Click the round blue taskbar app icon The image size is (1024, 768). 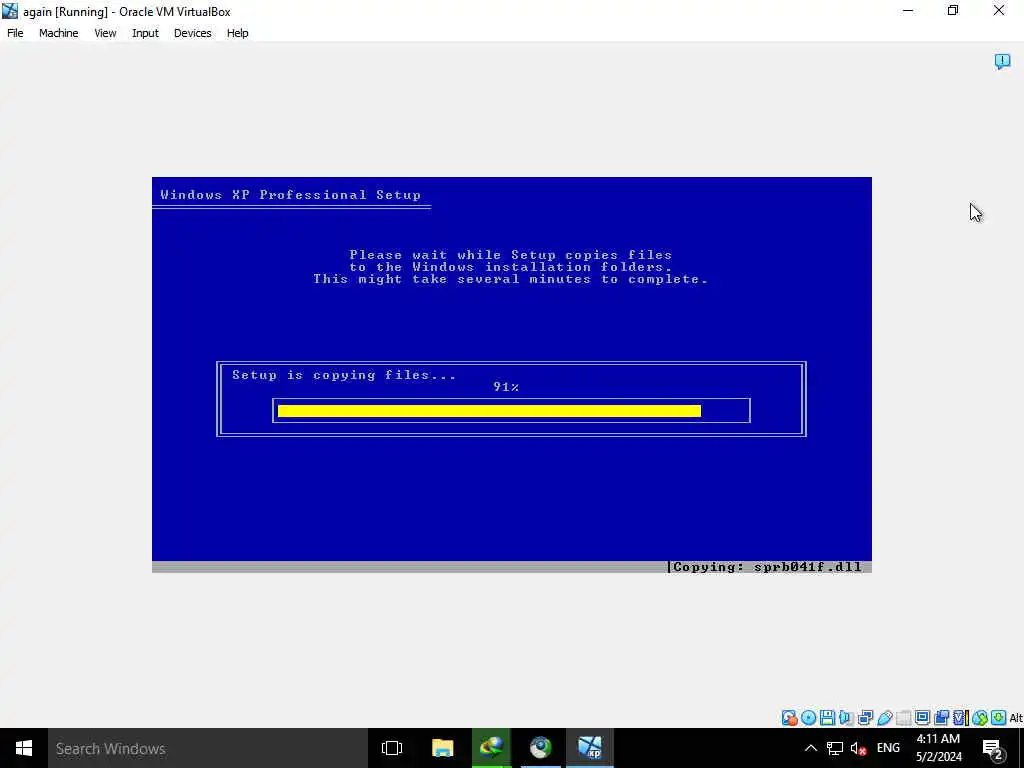(x=540, y=748)
